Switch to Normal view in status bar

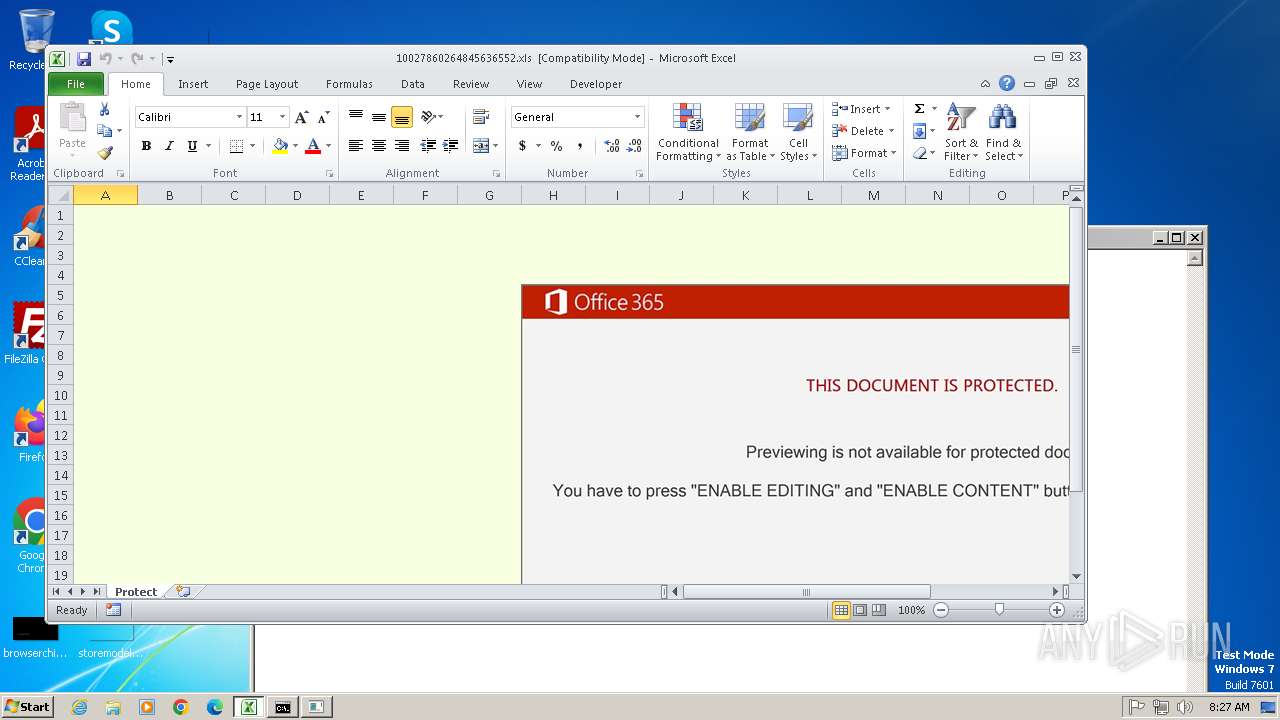(841, 610)
